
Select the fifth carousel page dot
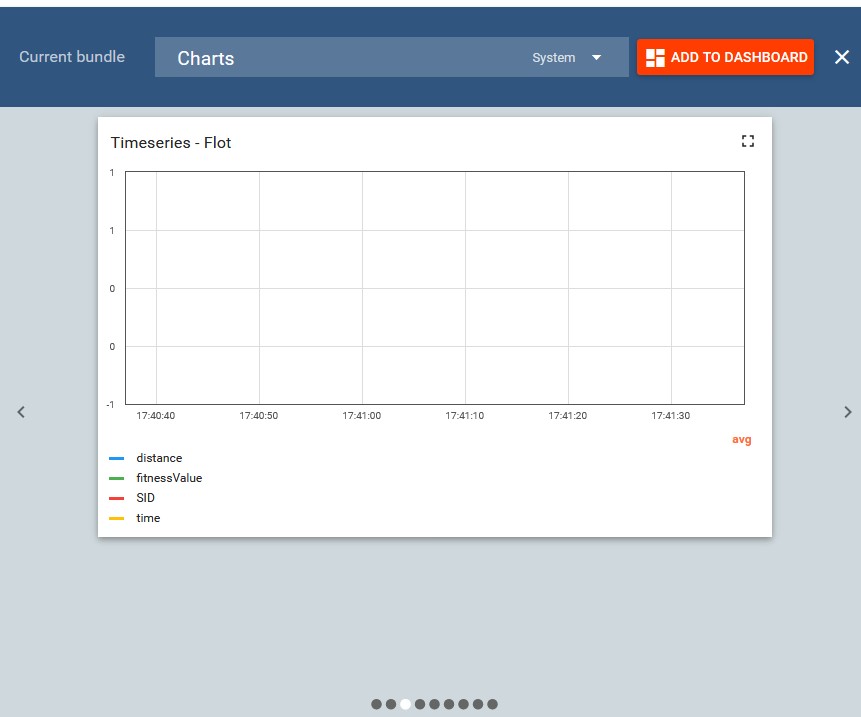(x=434, y=704)
